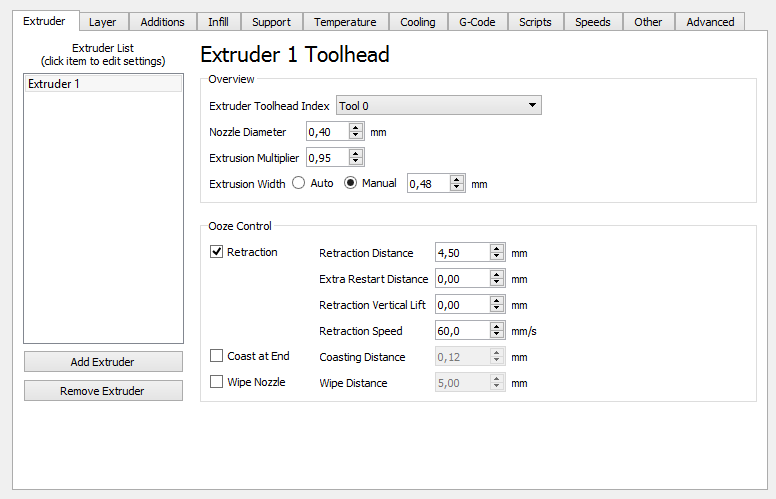The image size is (776, 499).
Task: Enable the Coast at End checkbox
Action: click(x=216, y=356)
